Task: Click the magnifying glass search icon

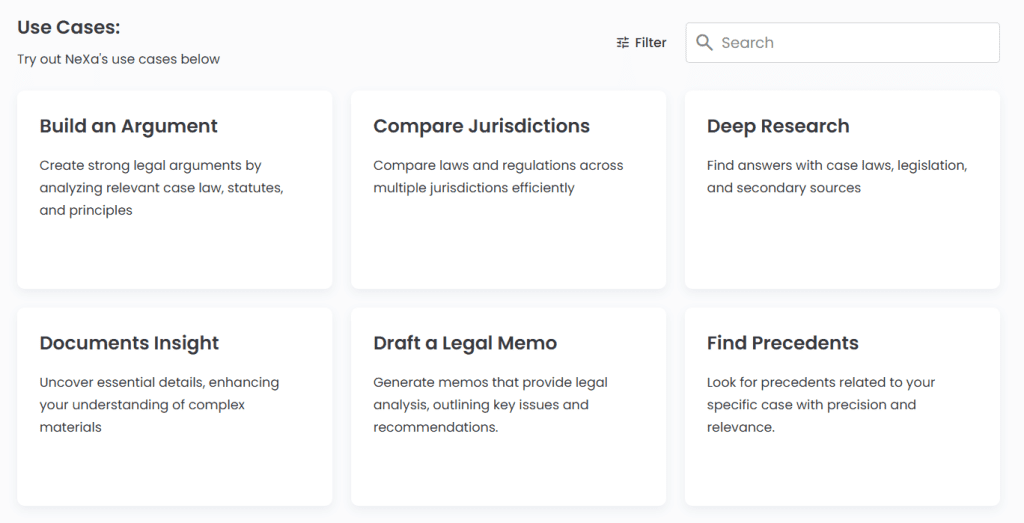Action: (704, 42)
